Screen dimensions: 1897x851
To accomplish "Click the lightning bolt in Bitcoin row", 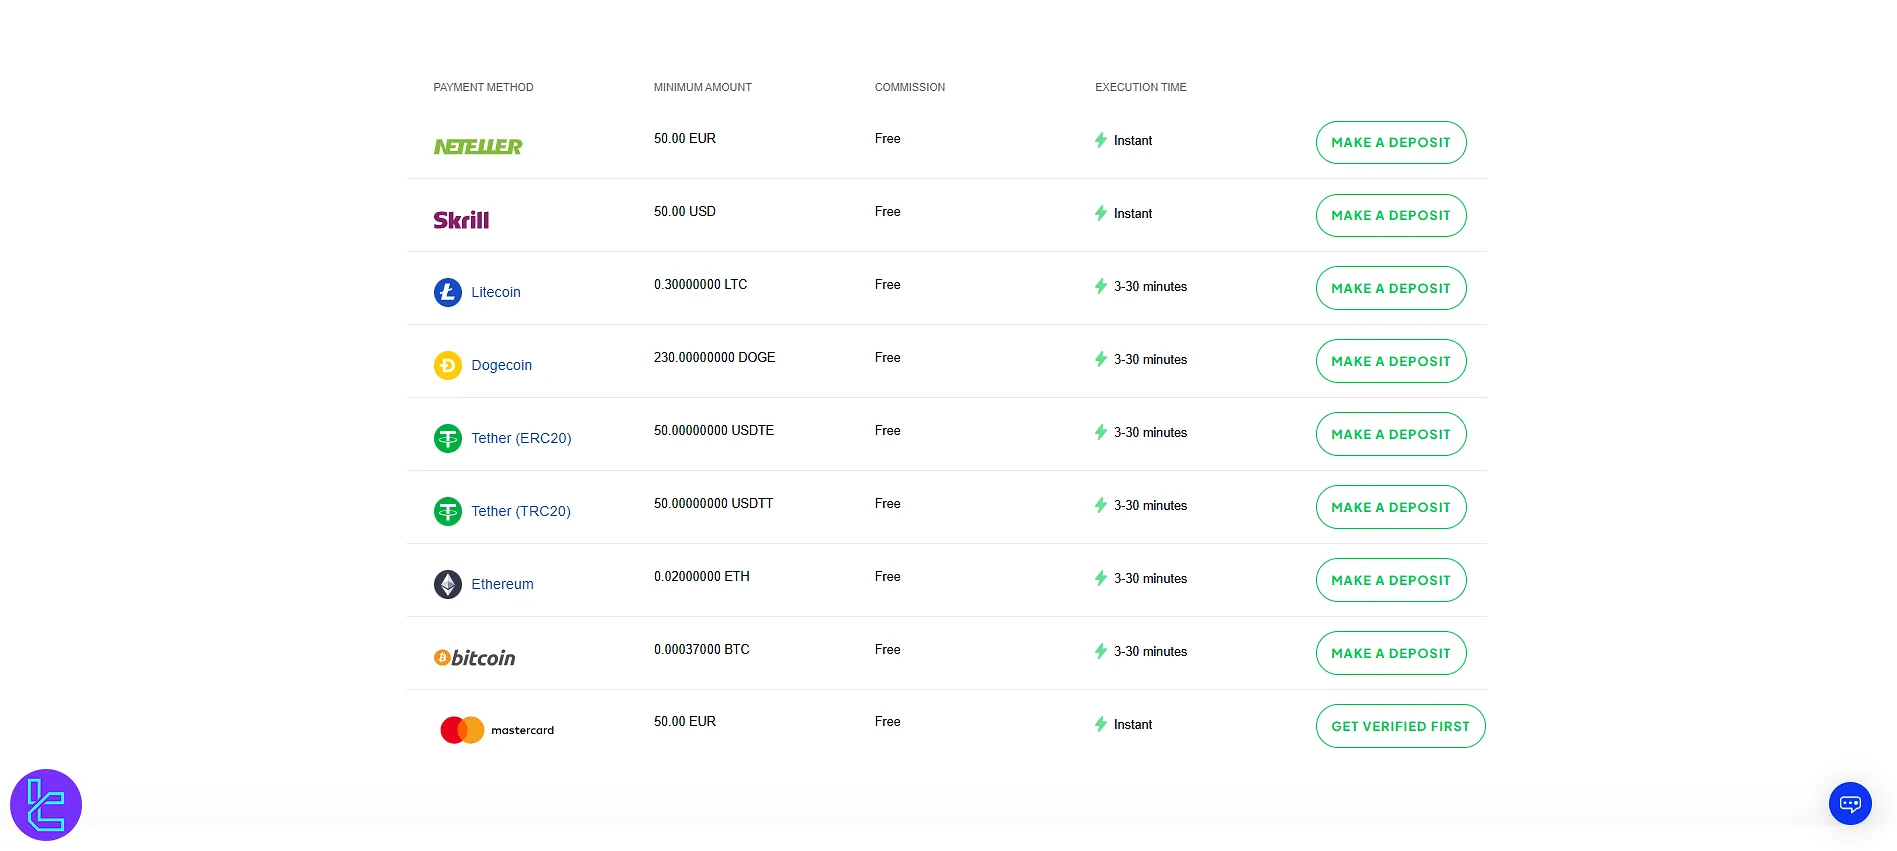I will [x=1101, y=651].
